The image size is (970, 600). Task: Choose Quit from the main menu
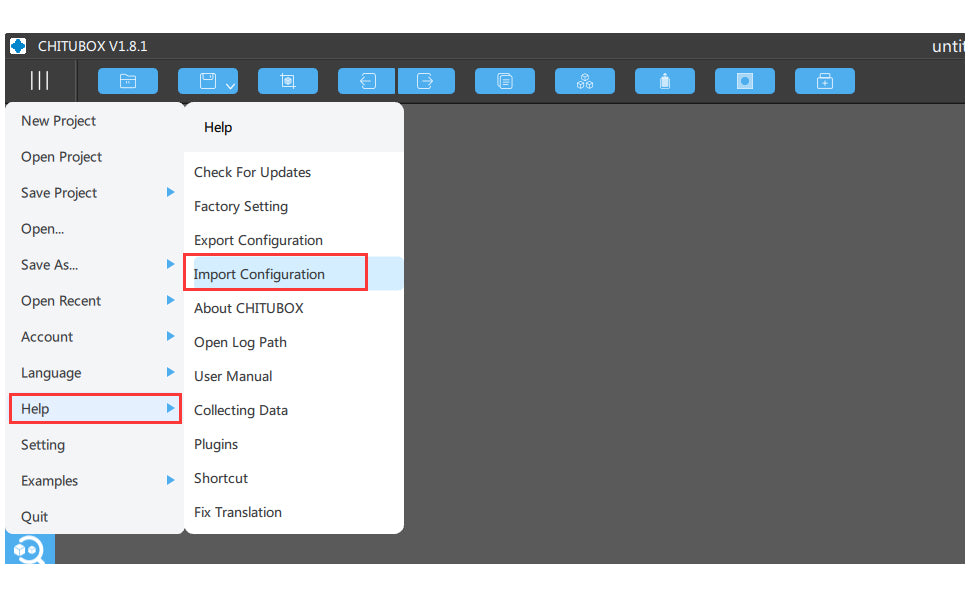[95, 516]
